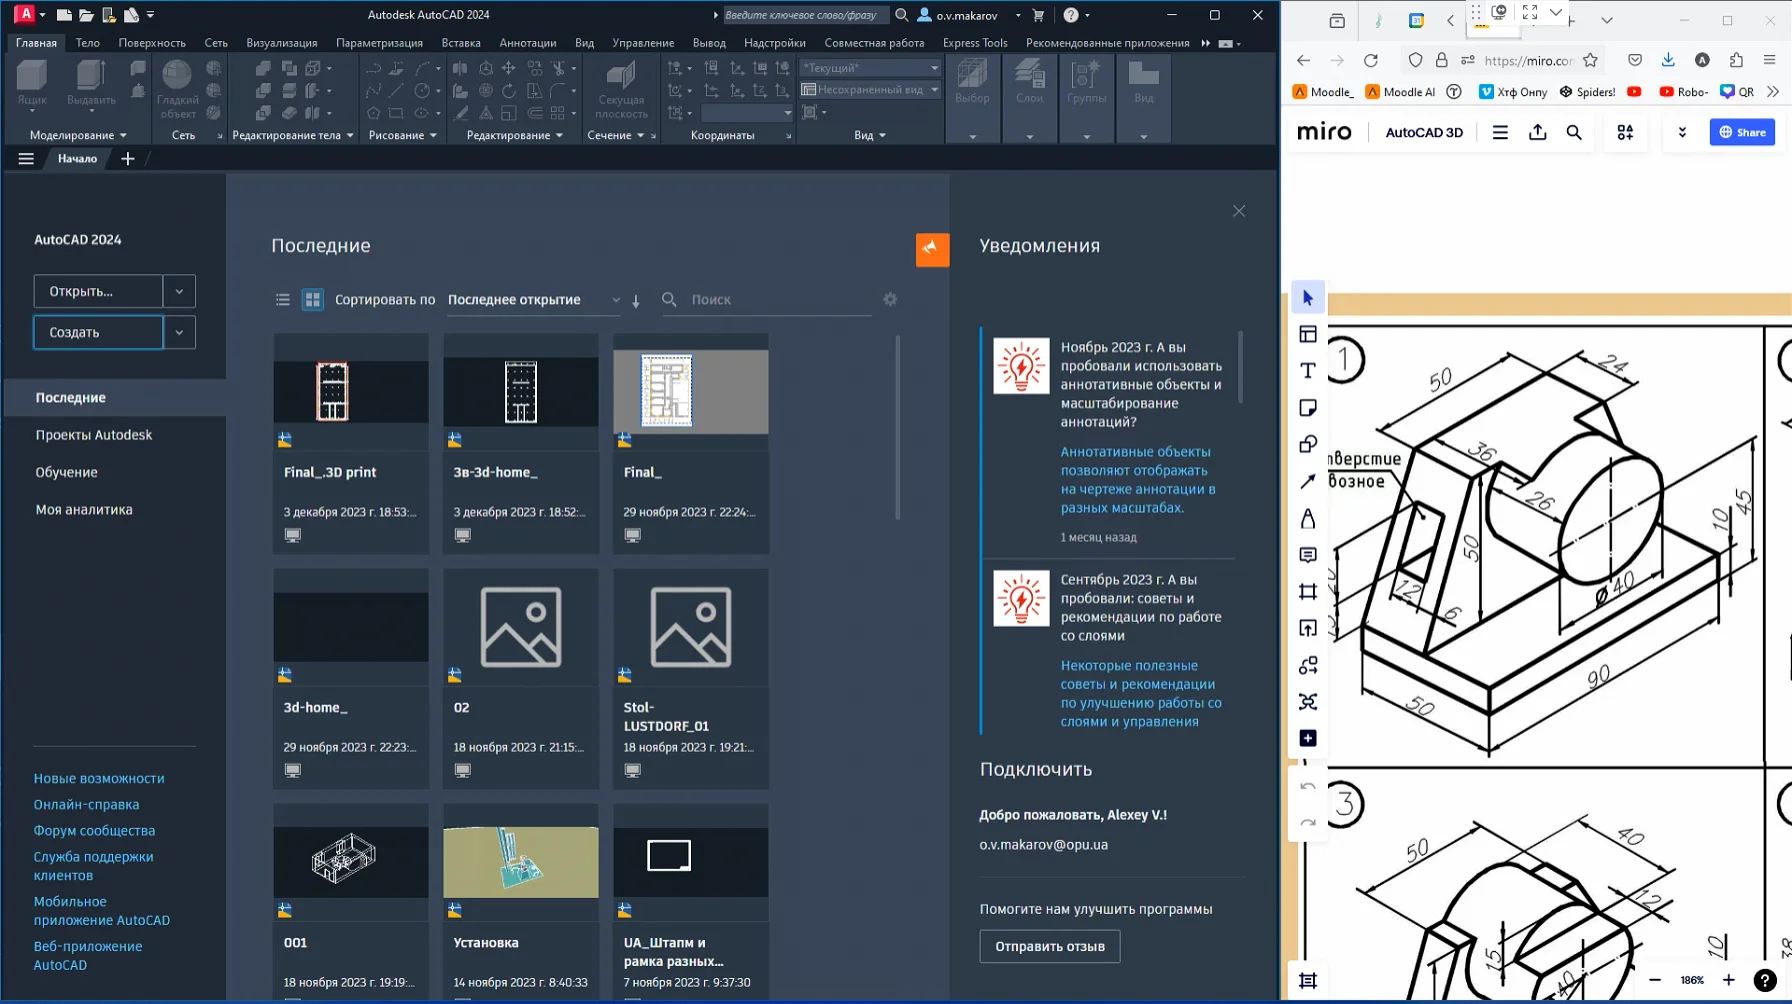Click the Miro board export icon
The width and height of the screenshot is (1792, 1004).
pyautogui.click(x=1538, y=132)
